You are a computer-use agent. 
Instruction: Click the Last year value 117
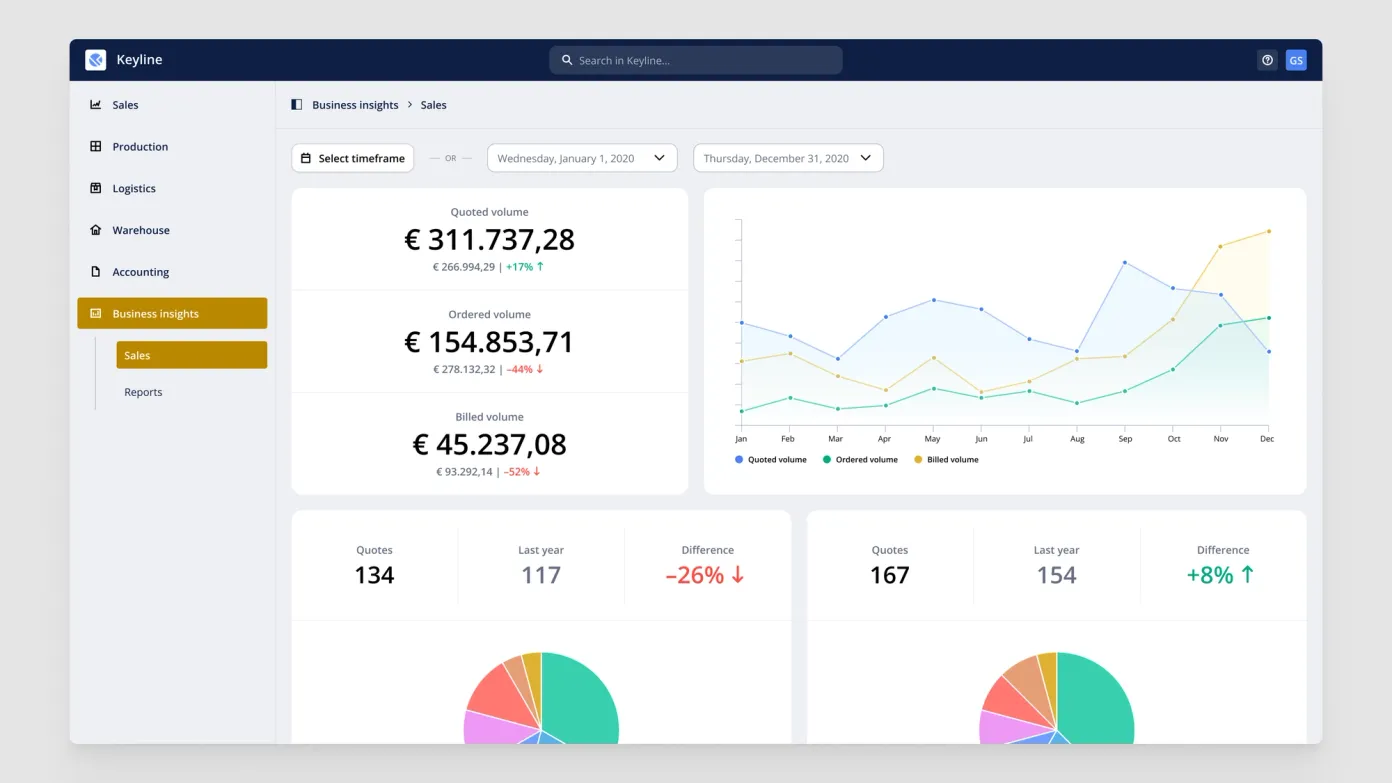point(541,575)
